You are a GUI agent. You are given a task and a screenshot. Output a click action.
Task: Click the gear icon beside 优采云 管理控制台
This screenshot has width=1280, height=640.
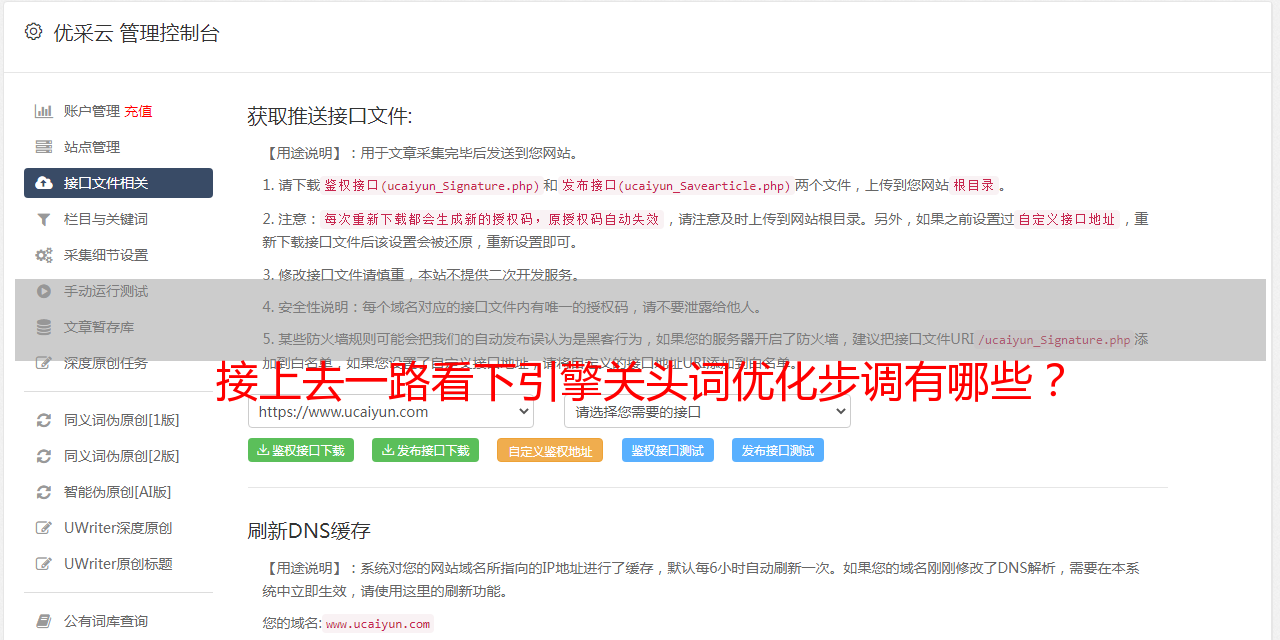coord(33,32)
